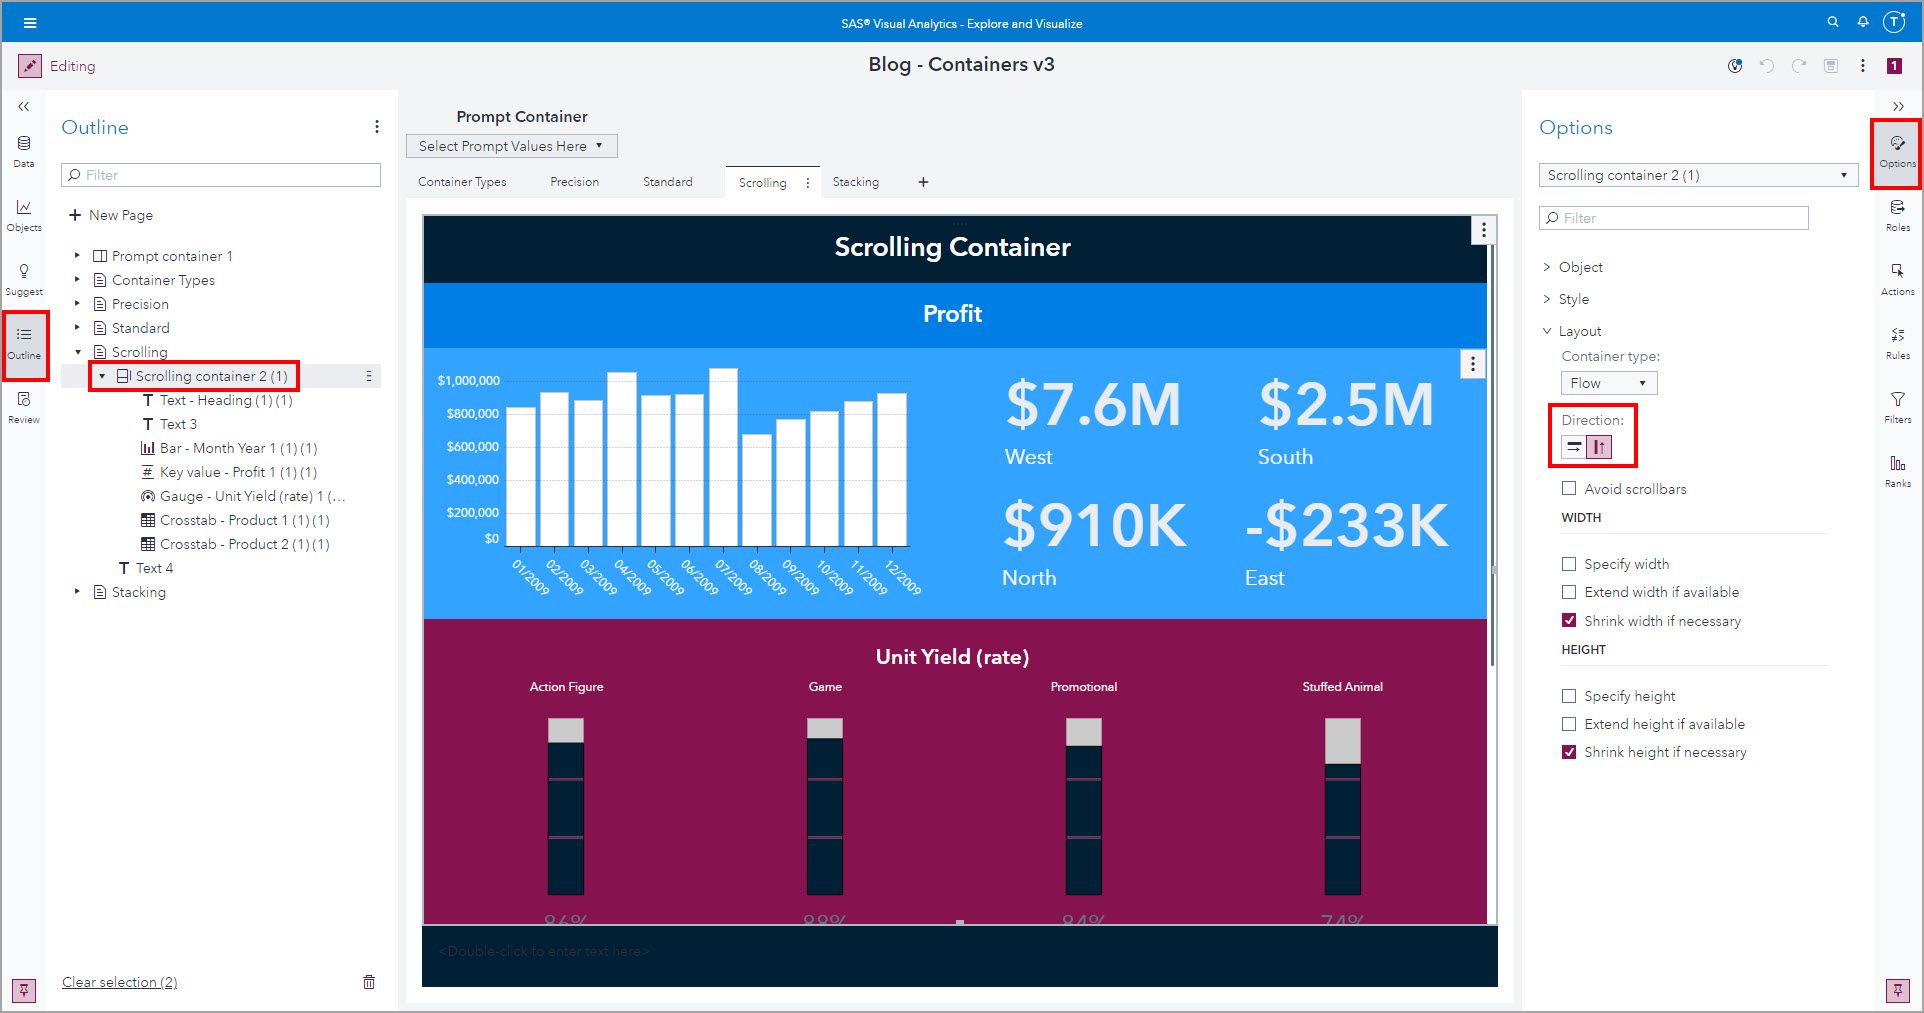Open the Suggest pane icon

coord(24,278)
